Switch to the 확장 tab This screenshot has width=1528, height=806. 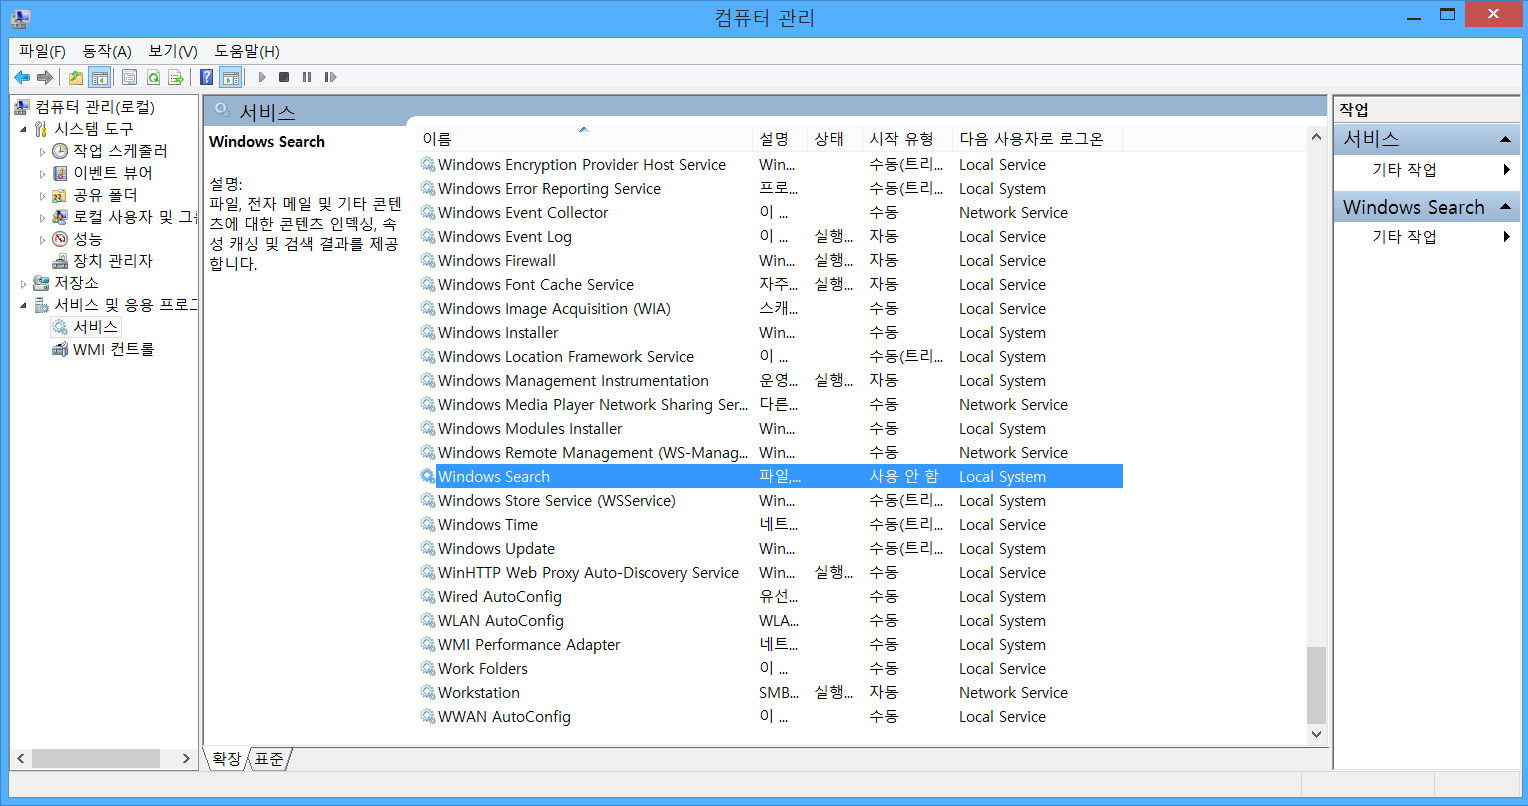coord(227,759)
